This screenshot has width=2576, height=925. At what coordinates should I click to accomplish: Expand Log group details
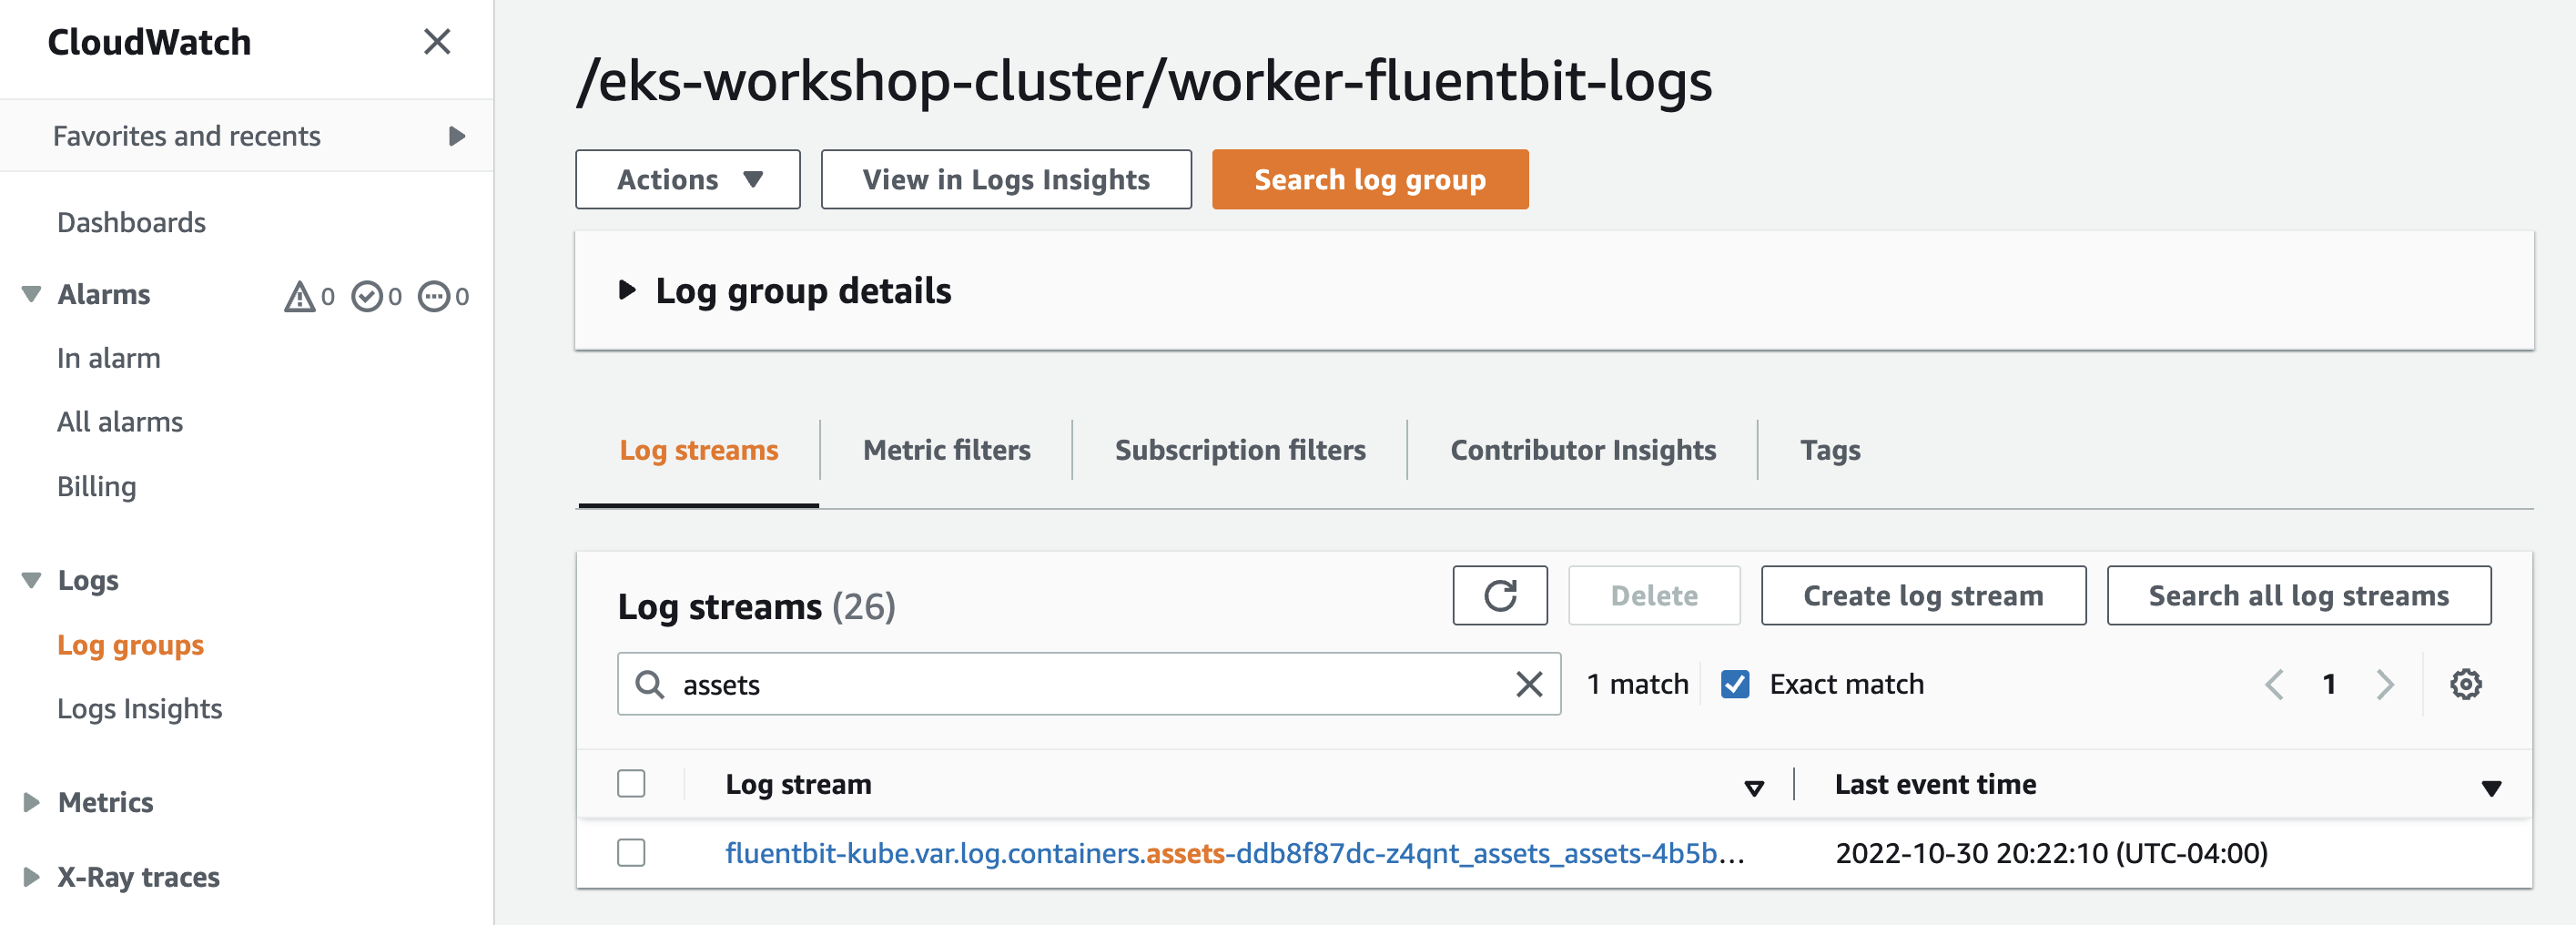pos(627,290)
